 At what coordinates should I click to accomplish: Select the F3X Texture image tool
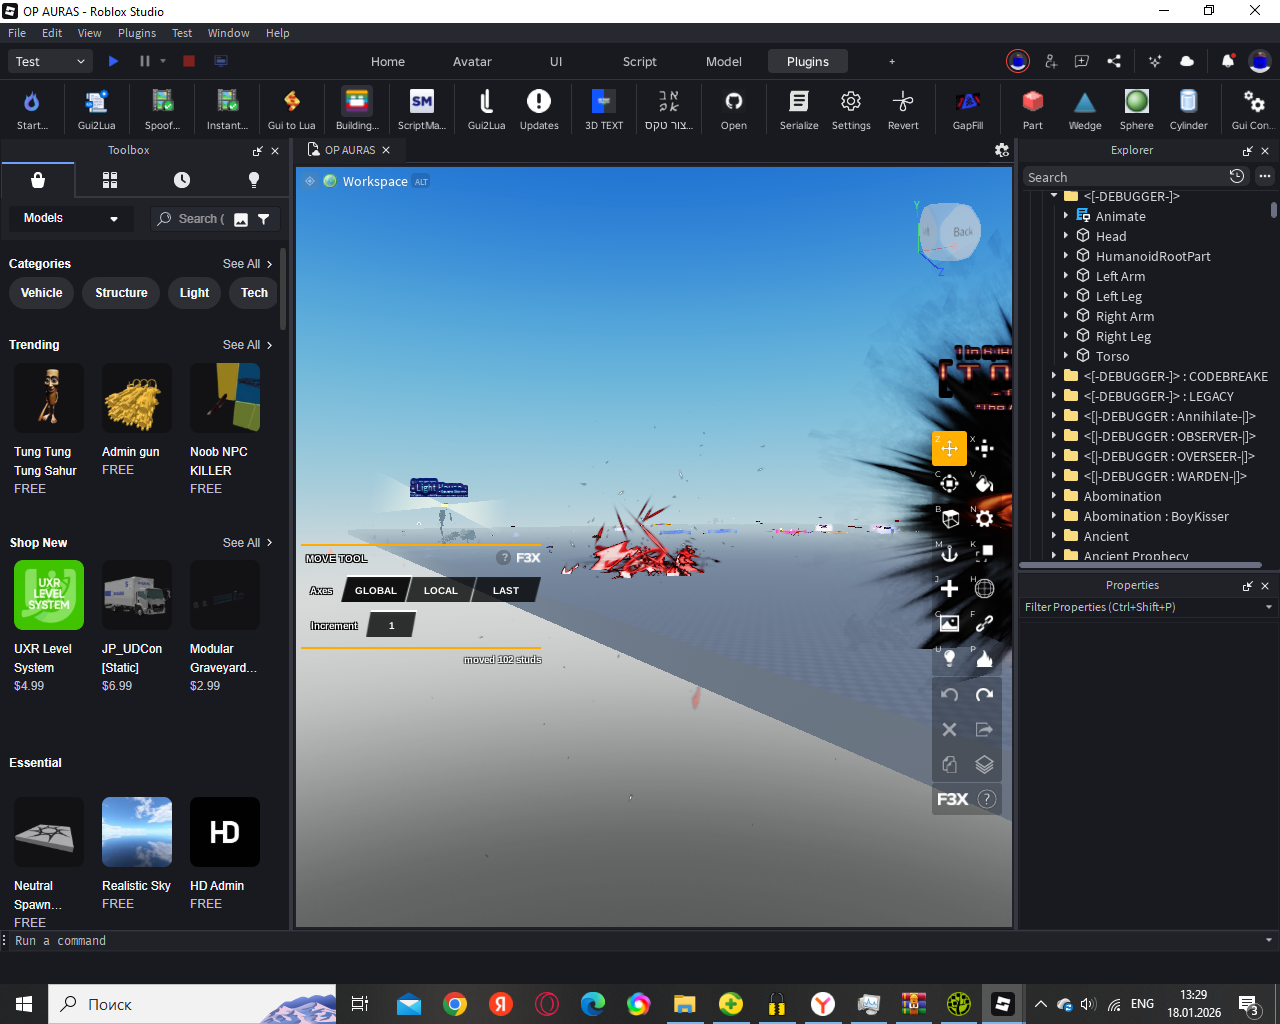(x=949, y=623)
